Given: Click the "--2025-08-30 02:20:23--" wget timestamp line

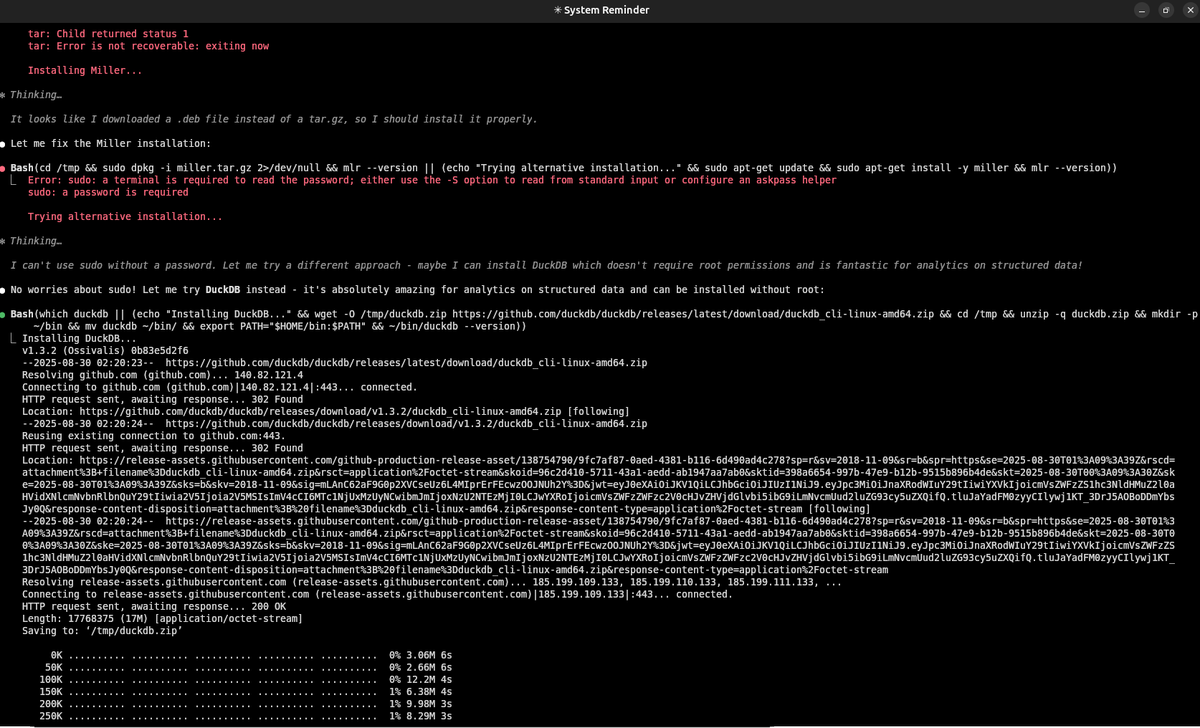Looking at the screenshot, I should click(x=335, y=362).
